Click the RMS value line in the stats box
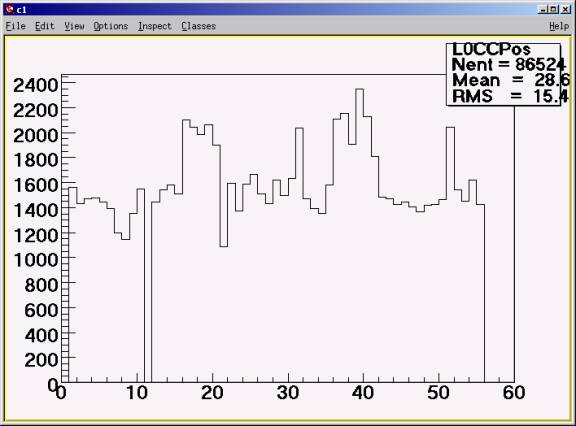This screenshot has height=426, width=576. click(x=511, y=96)
